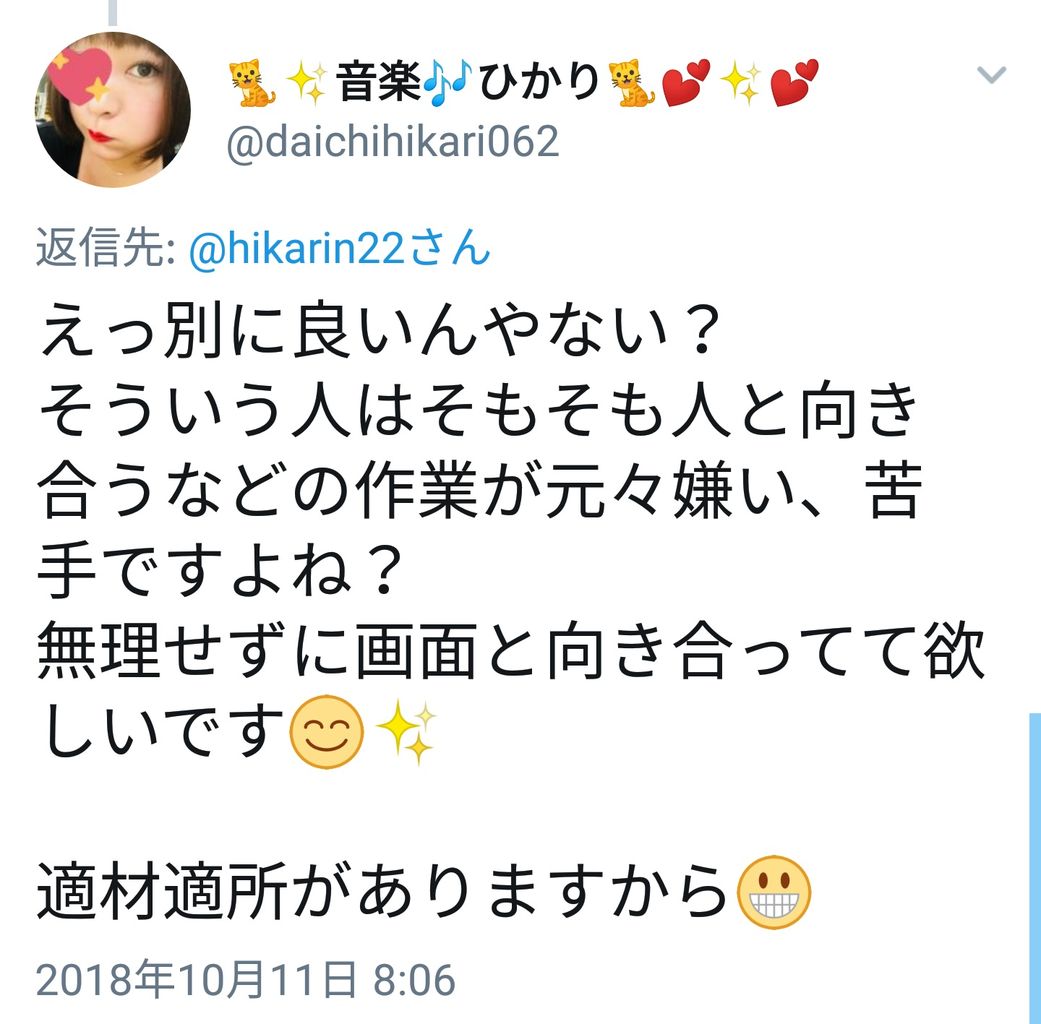The height and width of the screenshot is (1024, 1041).
Task: Click the last red hearts emoji in name
Action: click(795, 83)
